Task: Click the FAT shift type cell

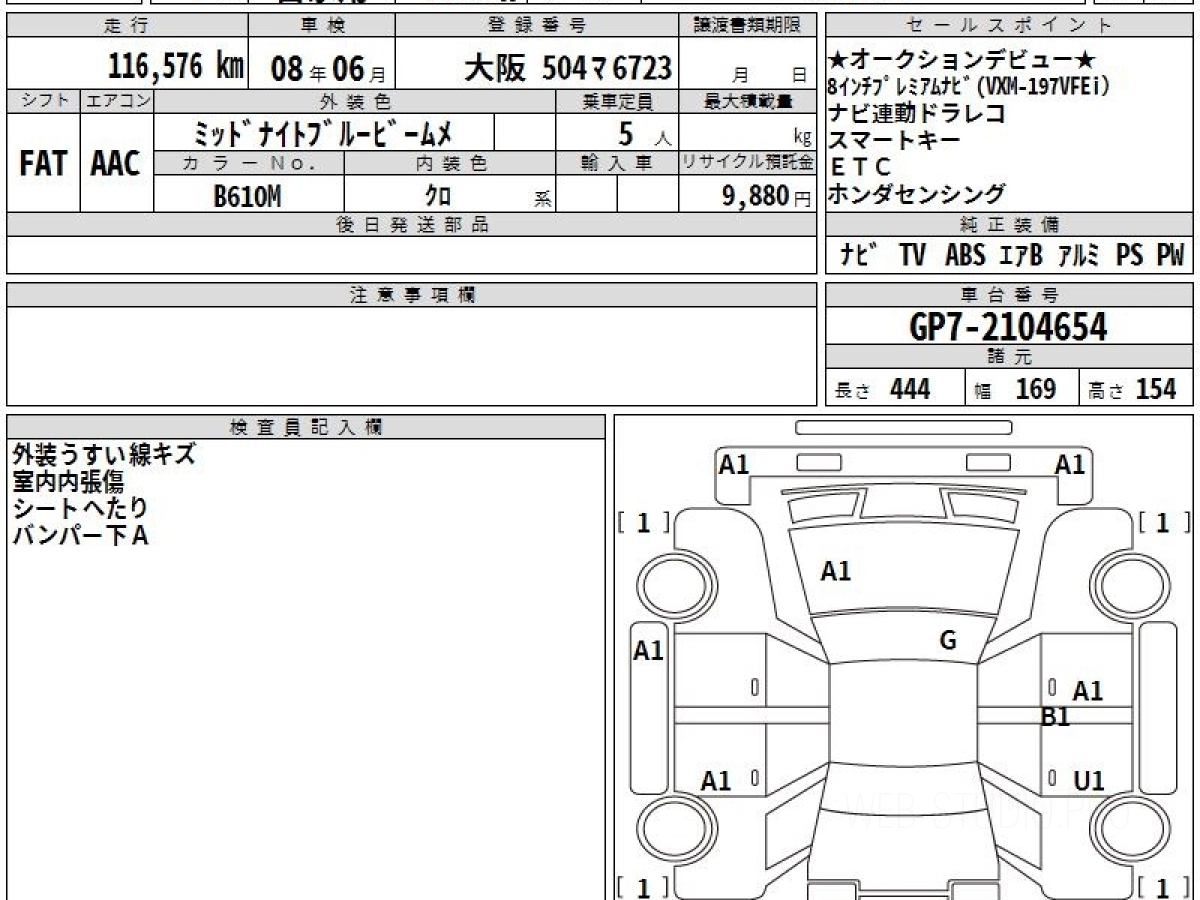Action: pyautogui.click(x=43, y=163)
